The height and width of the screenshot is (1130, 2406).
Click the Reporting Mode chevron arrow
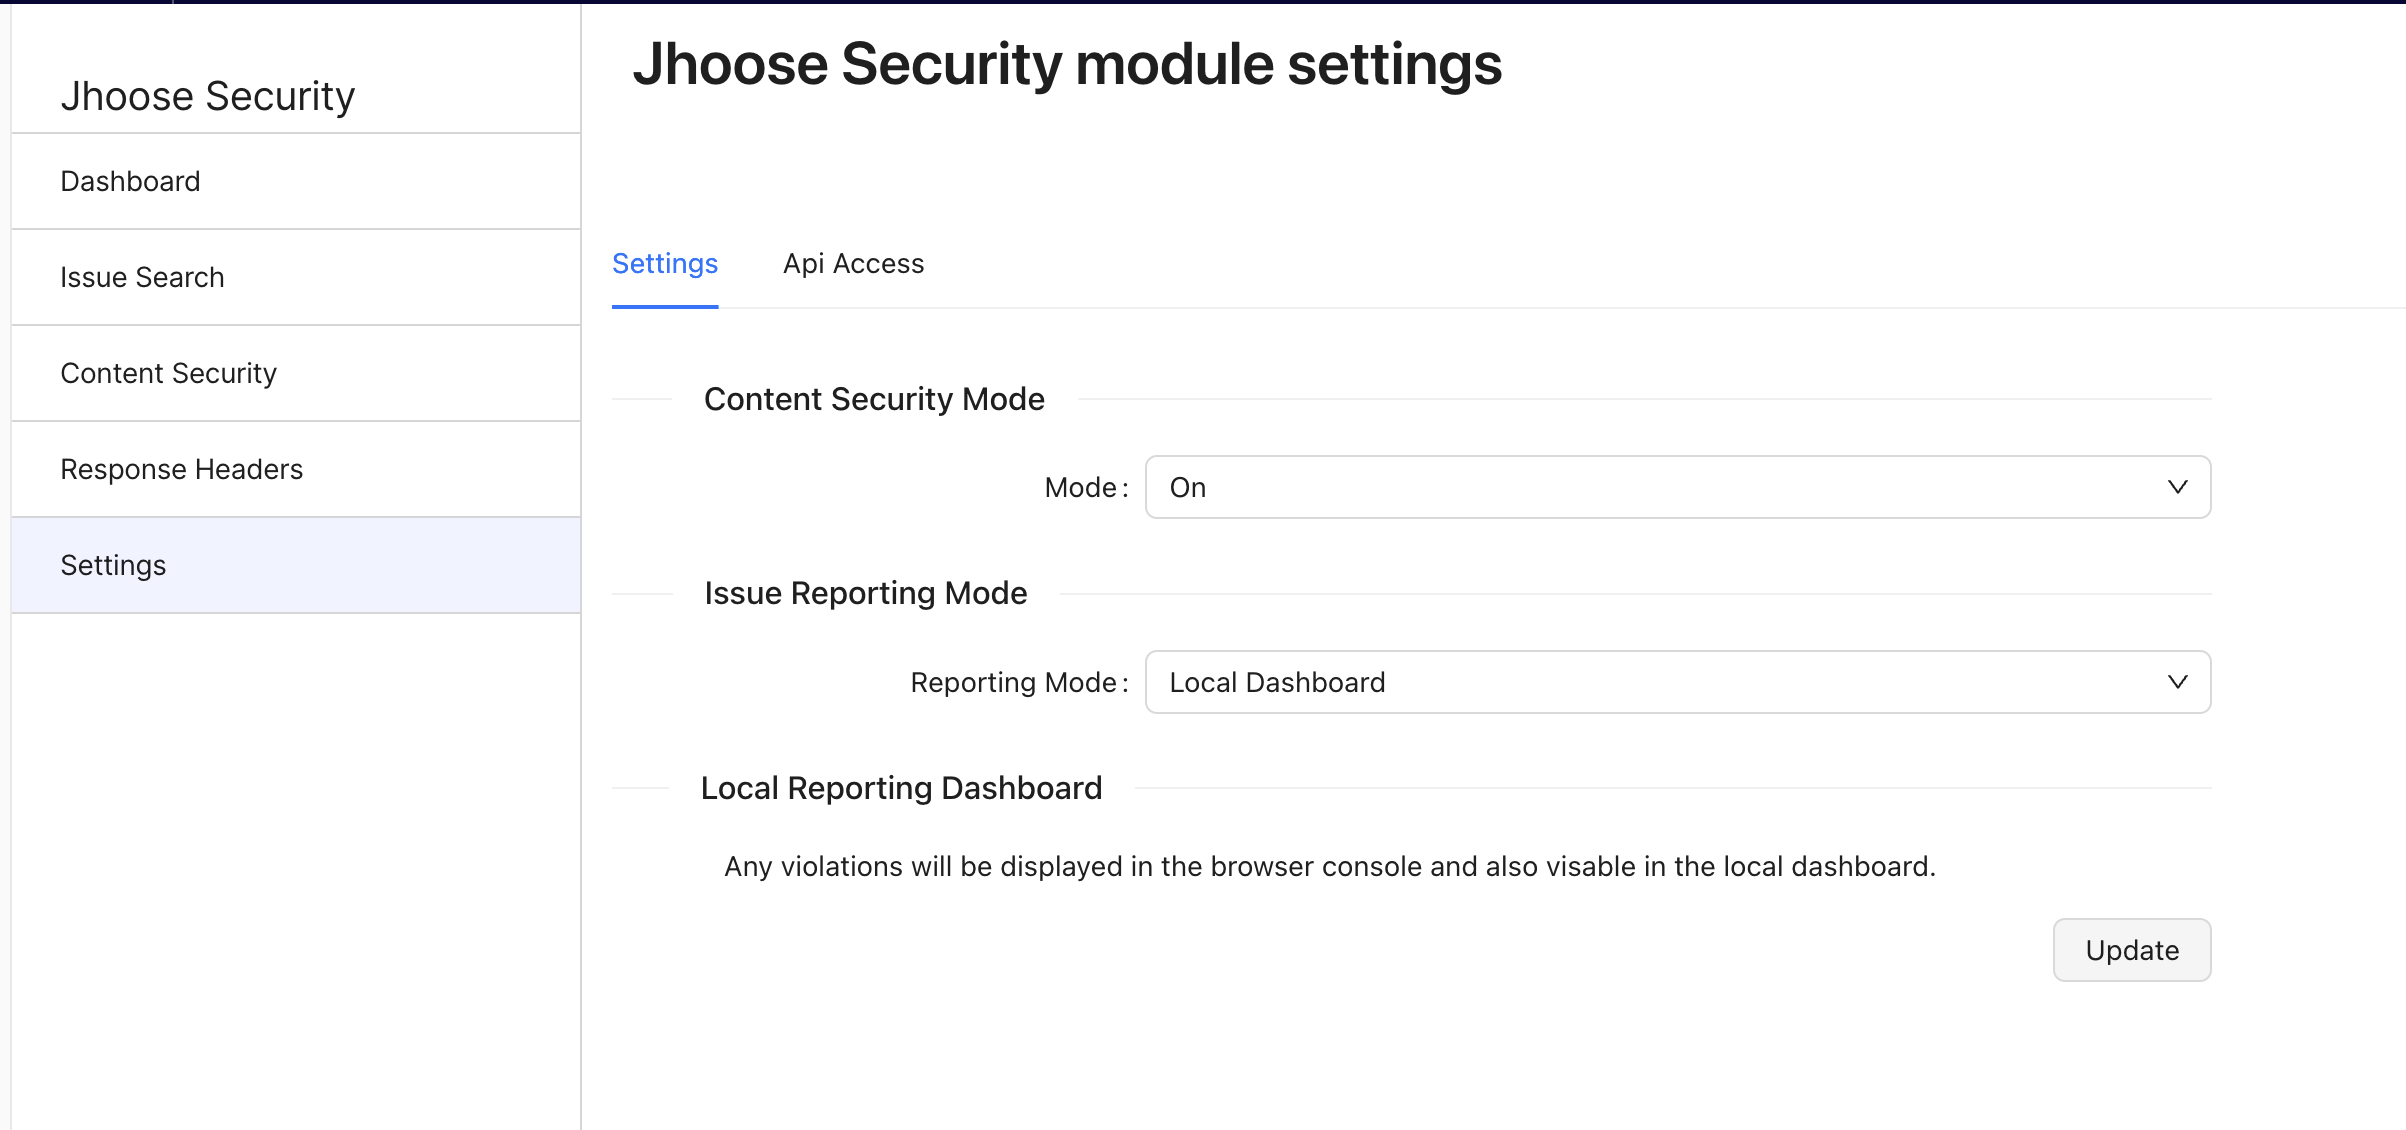[2177, 682]
